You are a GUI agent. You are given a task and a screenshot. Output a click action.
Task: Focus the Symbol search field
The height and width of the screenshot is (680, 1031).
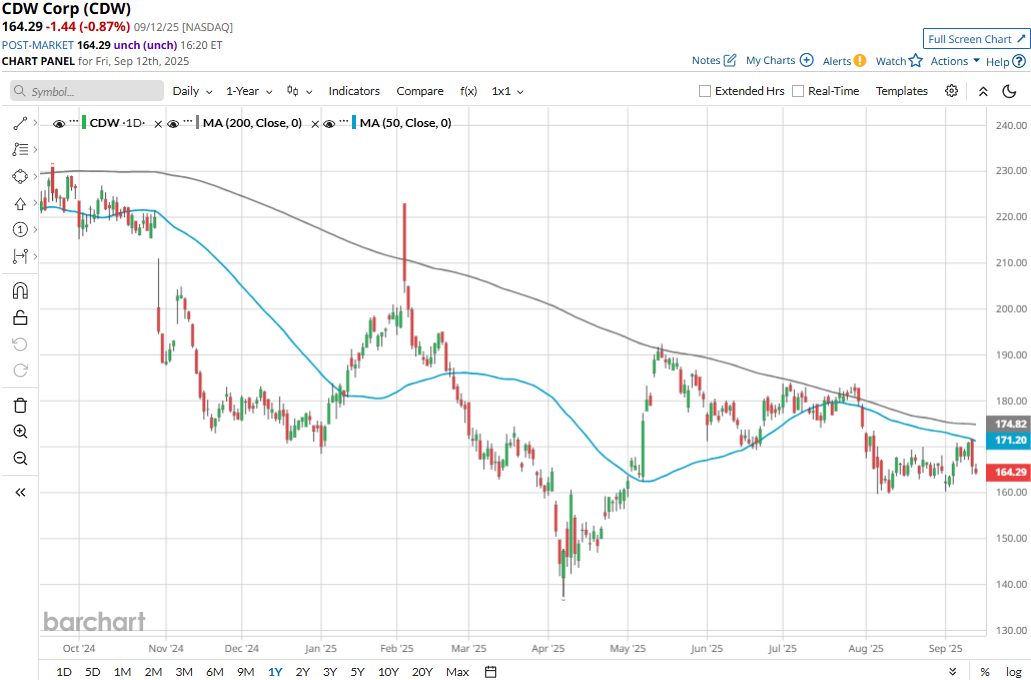(87, 91)
